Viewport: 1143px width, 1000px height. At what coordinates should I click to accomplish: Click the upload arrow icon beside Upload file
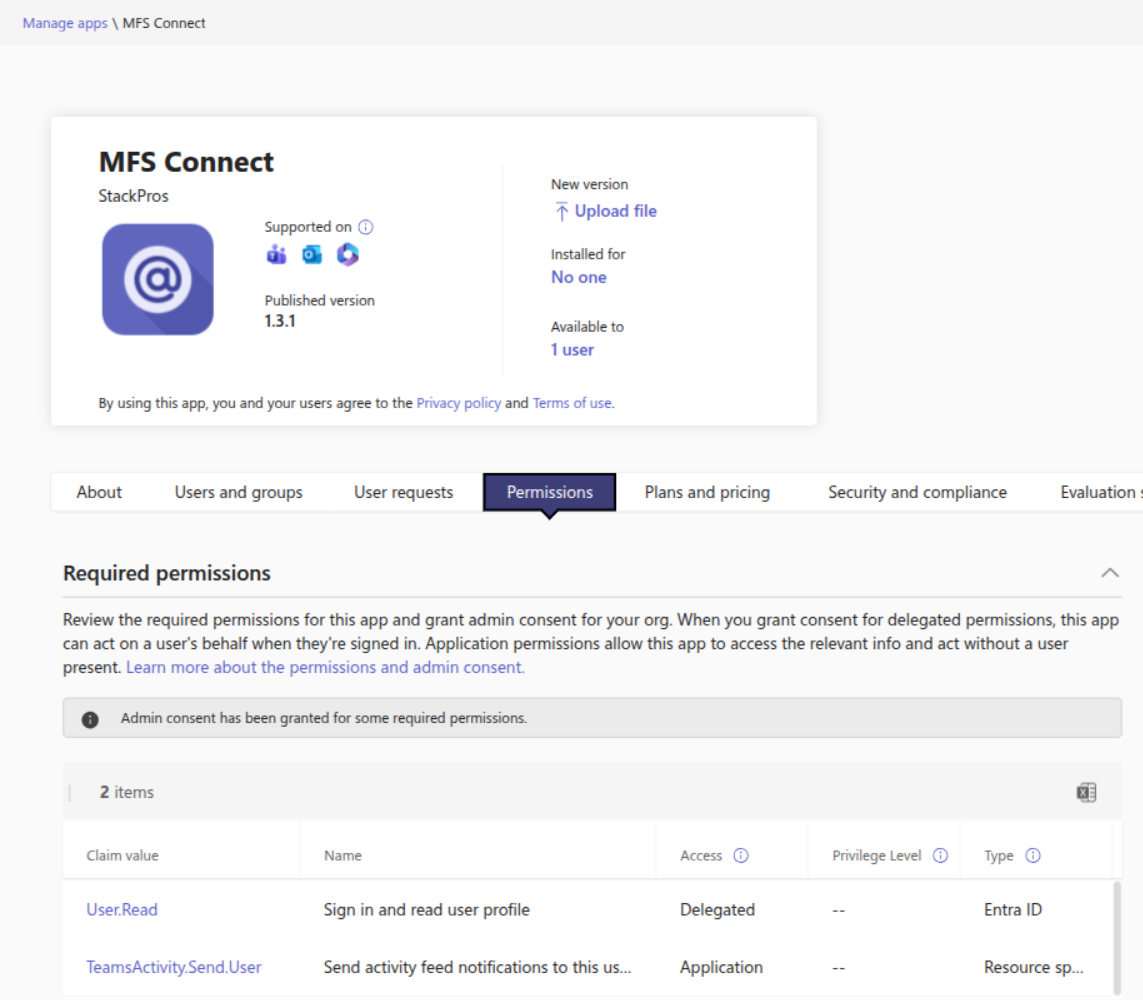pyautogui.click(x=561, y=211)
